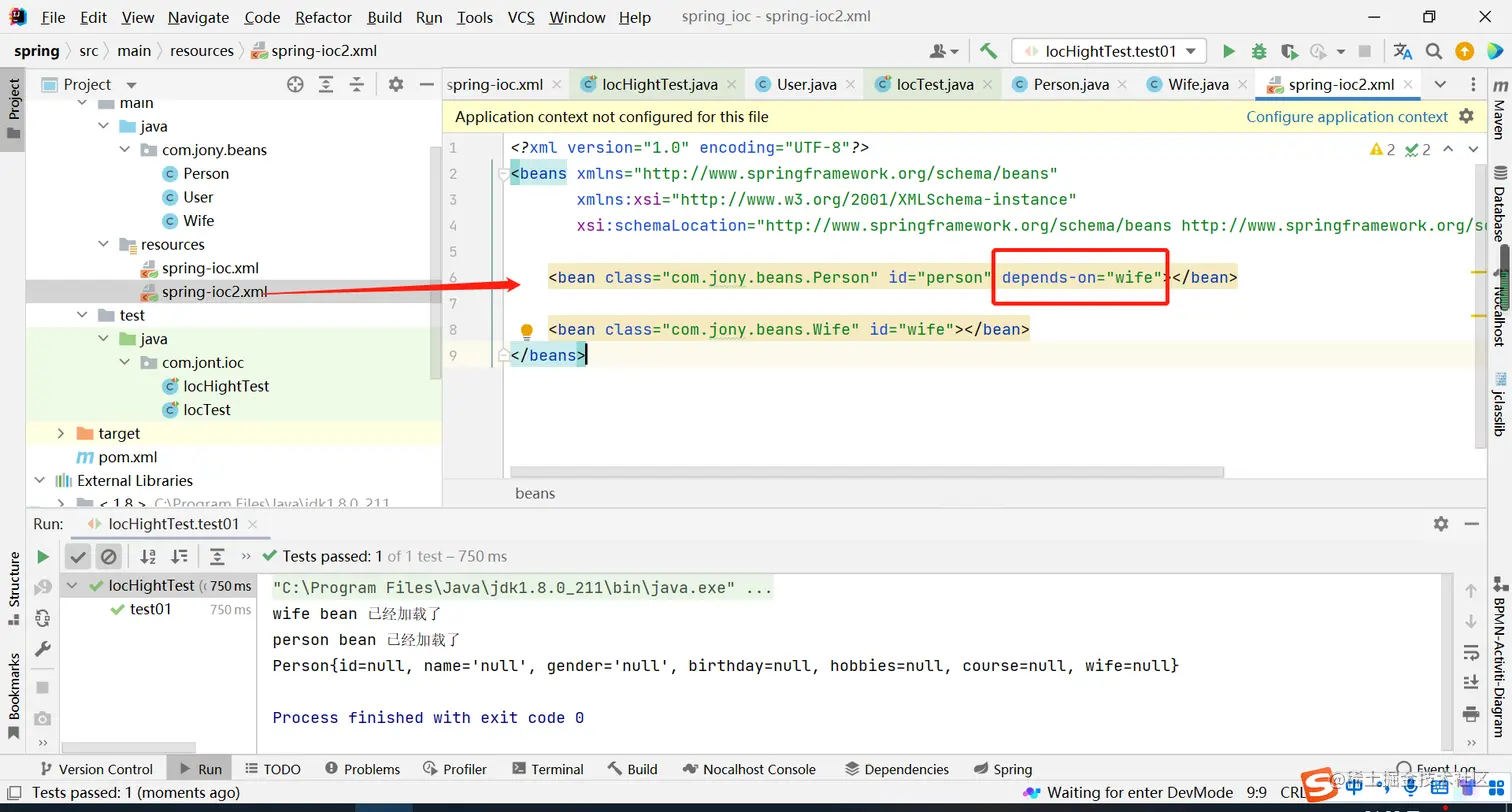This screenshot has height=812, width=1512.
Task: Toggle soft-wrap in Run console
Action: (x=1471, y=653)
